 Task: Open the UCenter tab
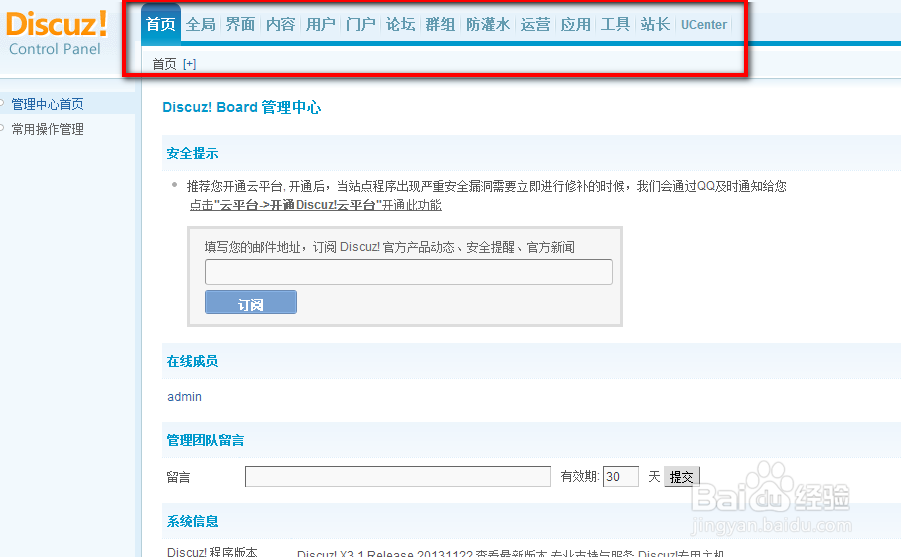(704, 25)
